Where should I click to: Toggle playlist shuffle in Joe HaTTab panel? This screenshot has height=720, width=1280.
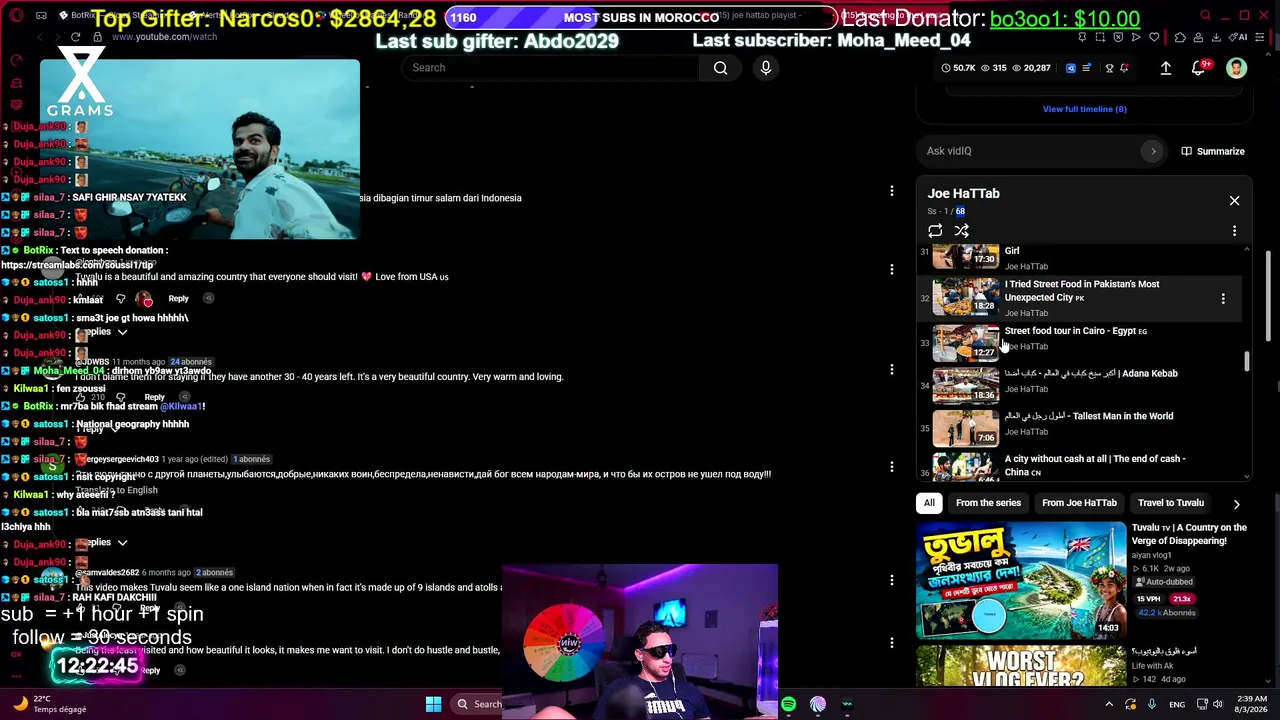[x=962, y=231]
